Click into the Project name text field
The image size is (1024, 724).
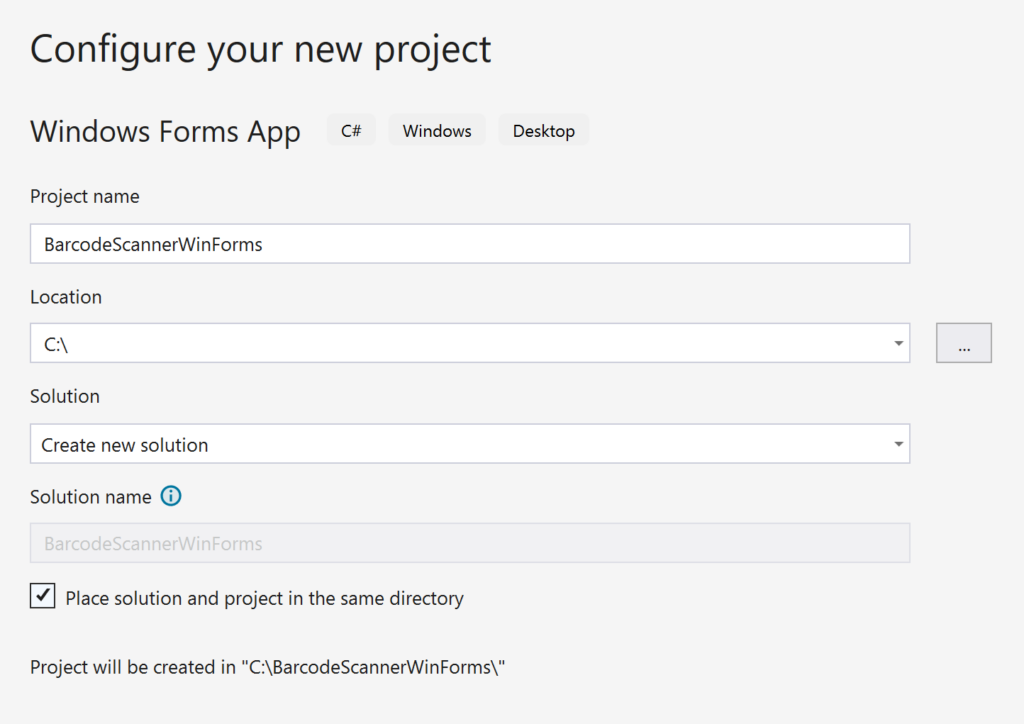(470, 244)
